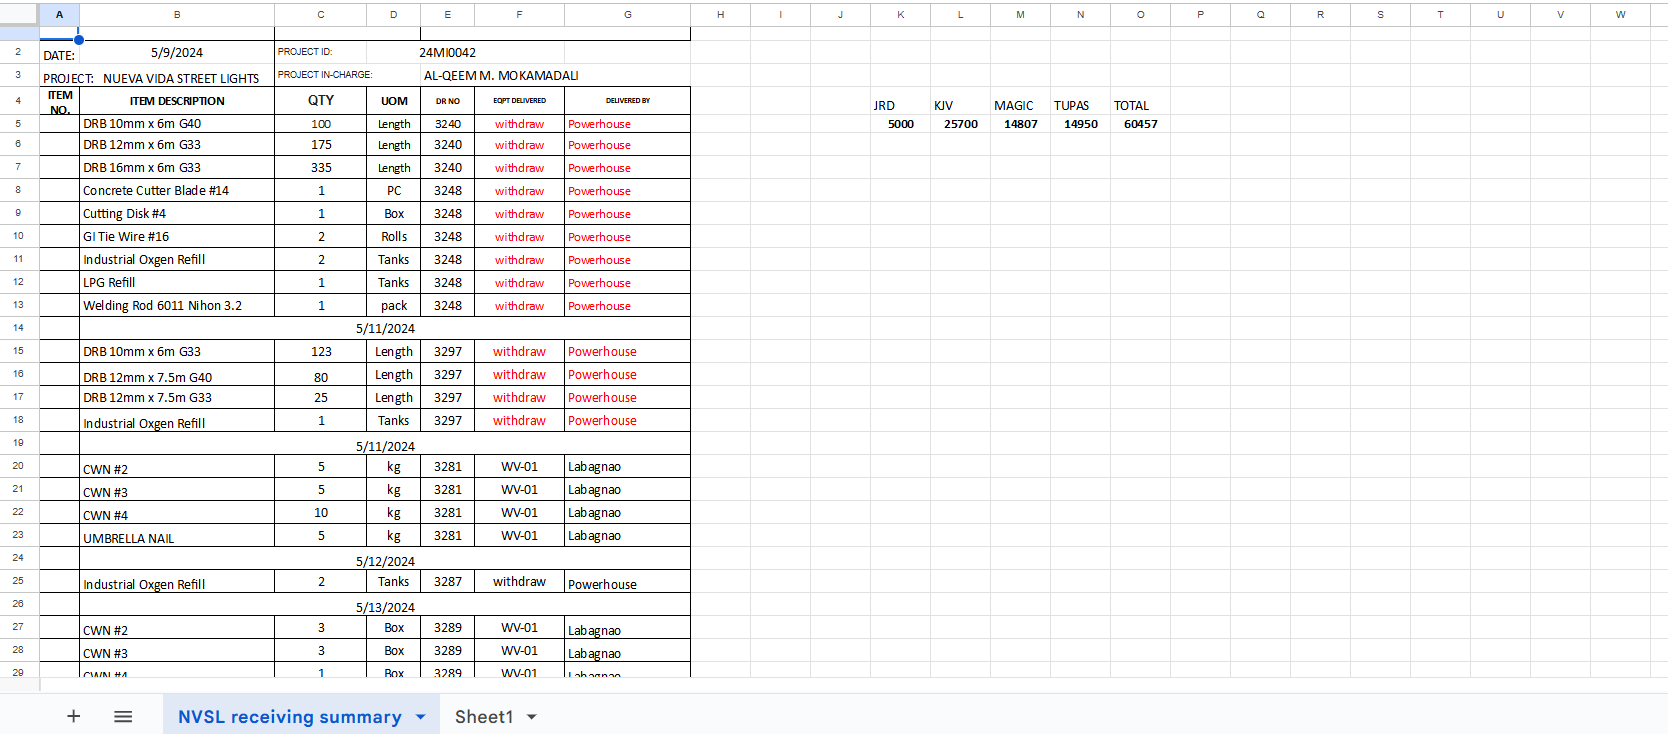1668x734 pixels.
Task: Select row 24 header
Action: coord(18,558)
